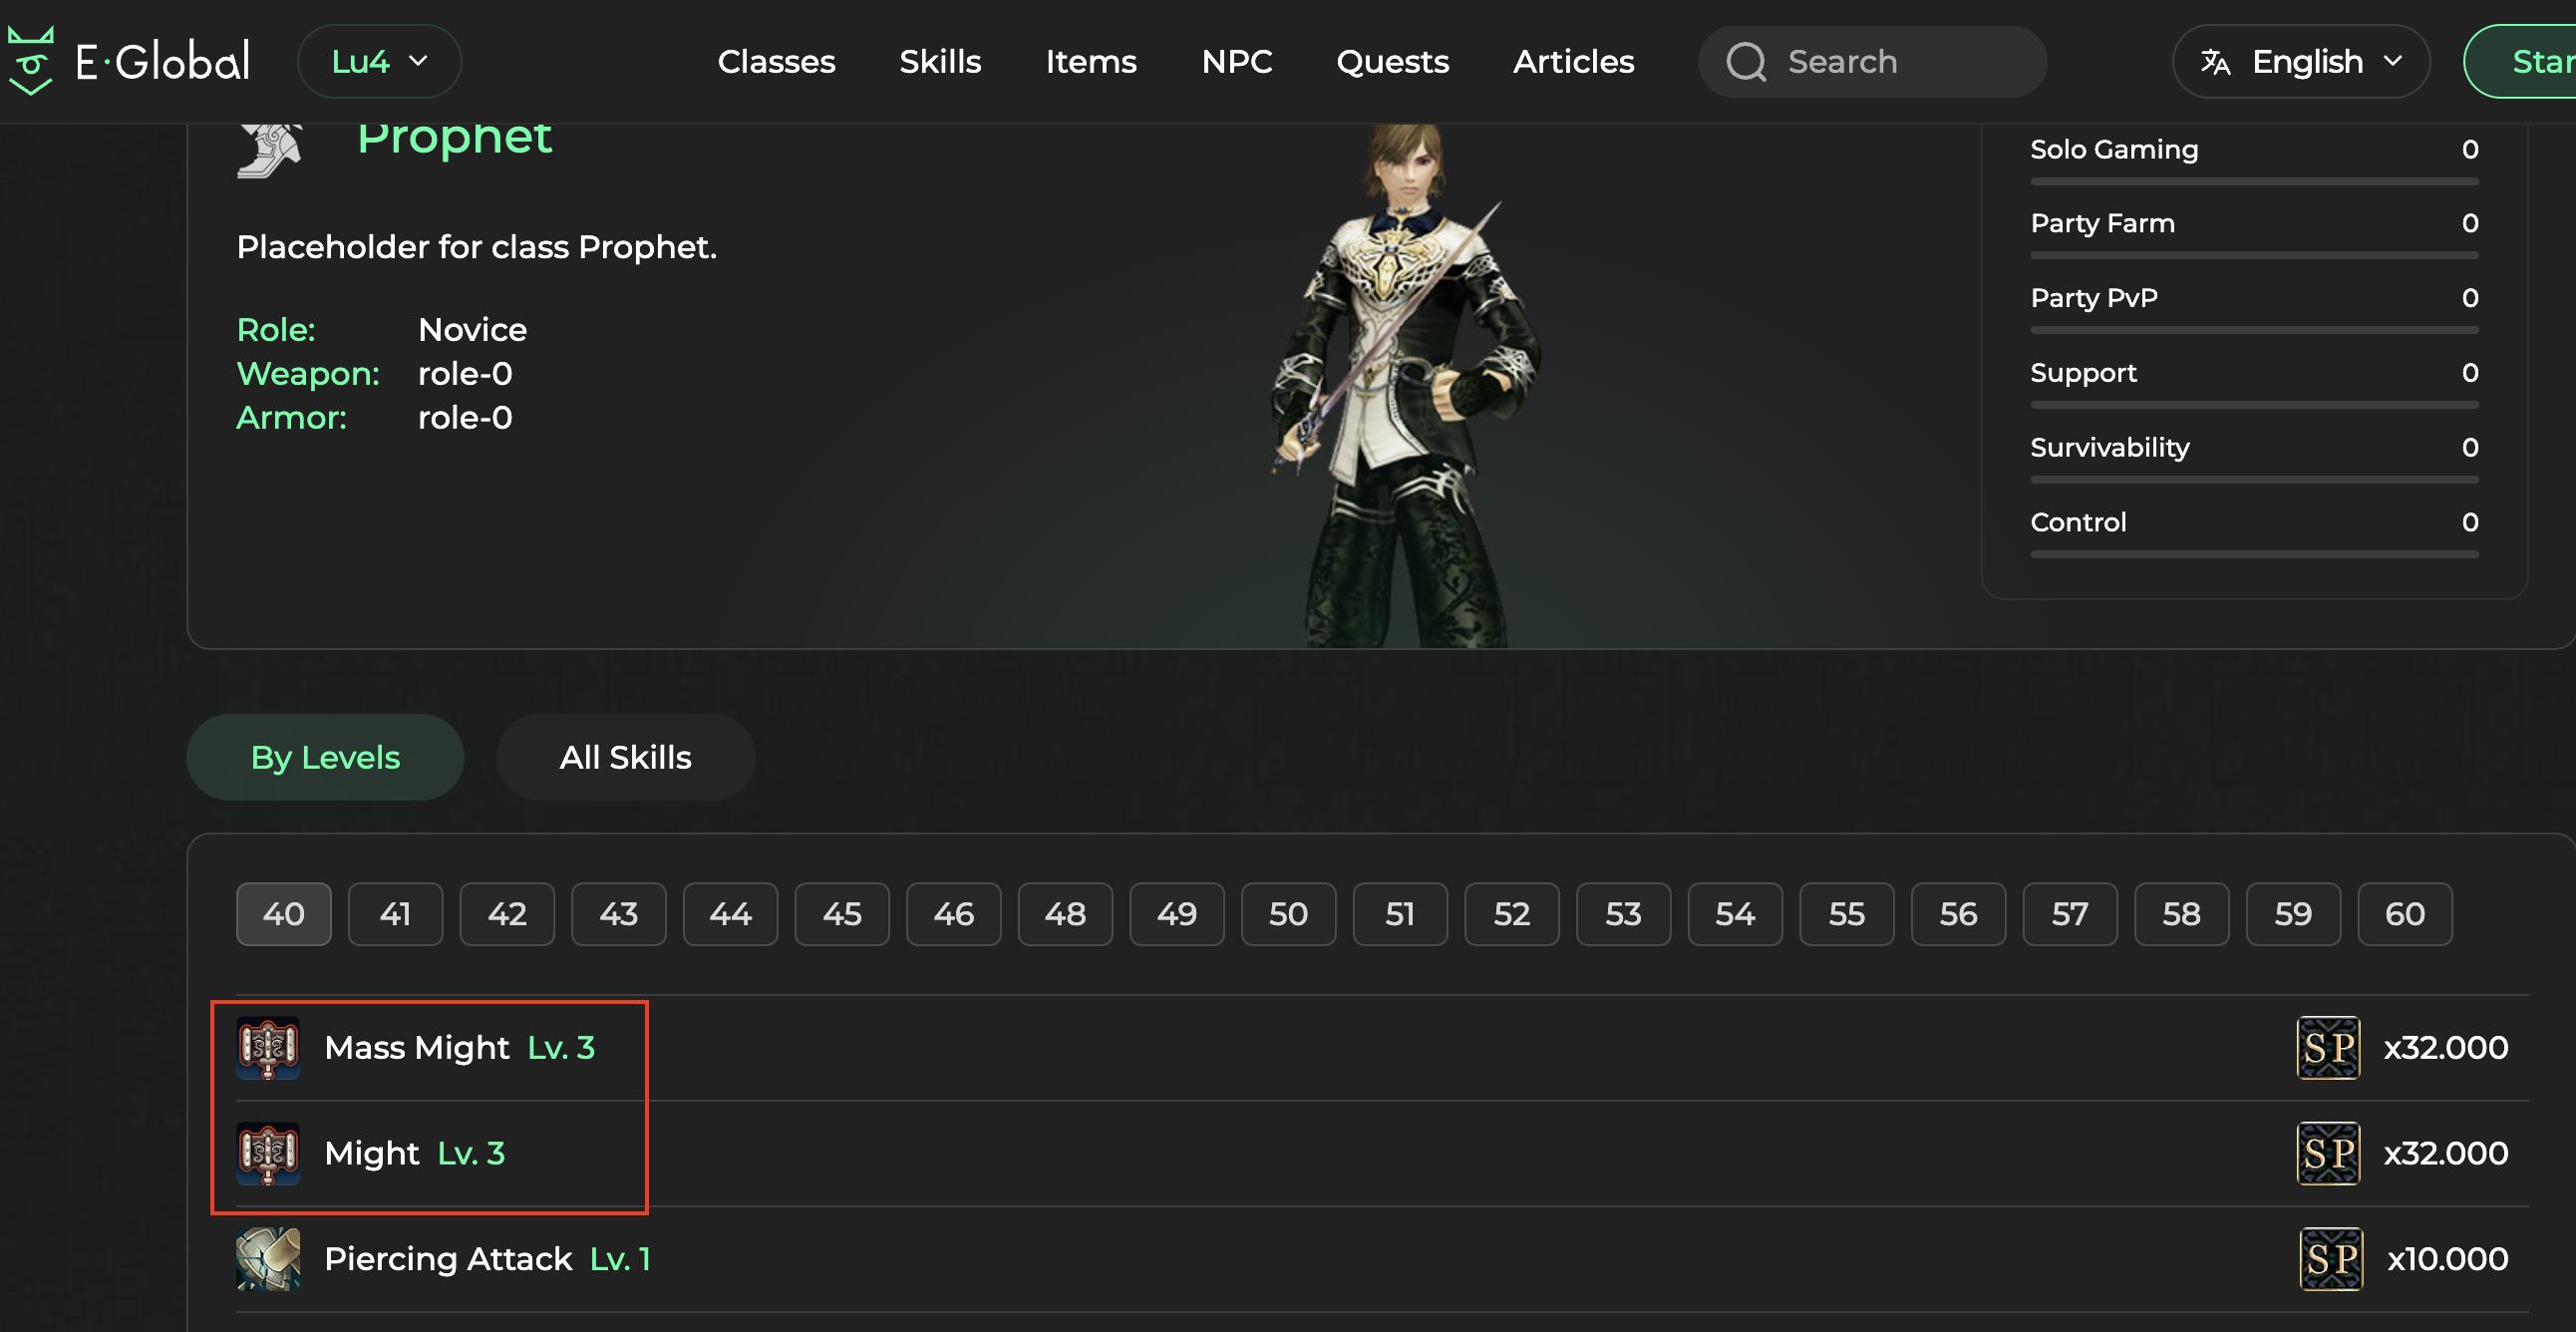Open the Lu4 server dropdown
Screen dimensions: 2576x1332
(379, 62)
